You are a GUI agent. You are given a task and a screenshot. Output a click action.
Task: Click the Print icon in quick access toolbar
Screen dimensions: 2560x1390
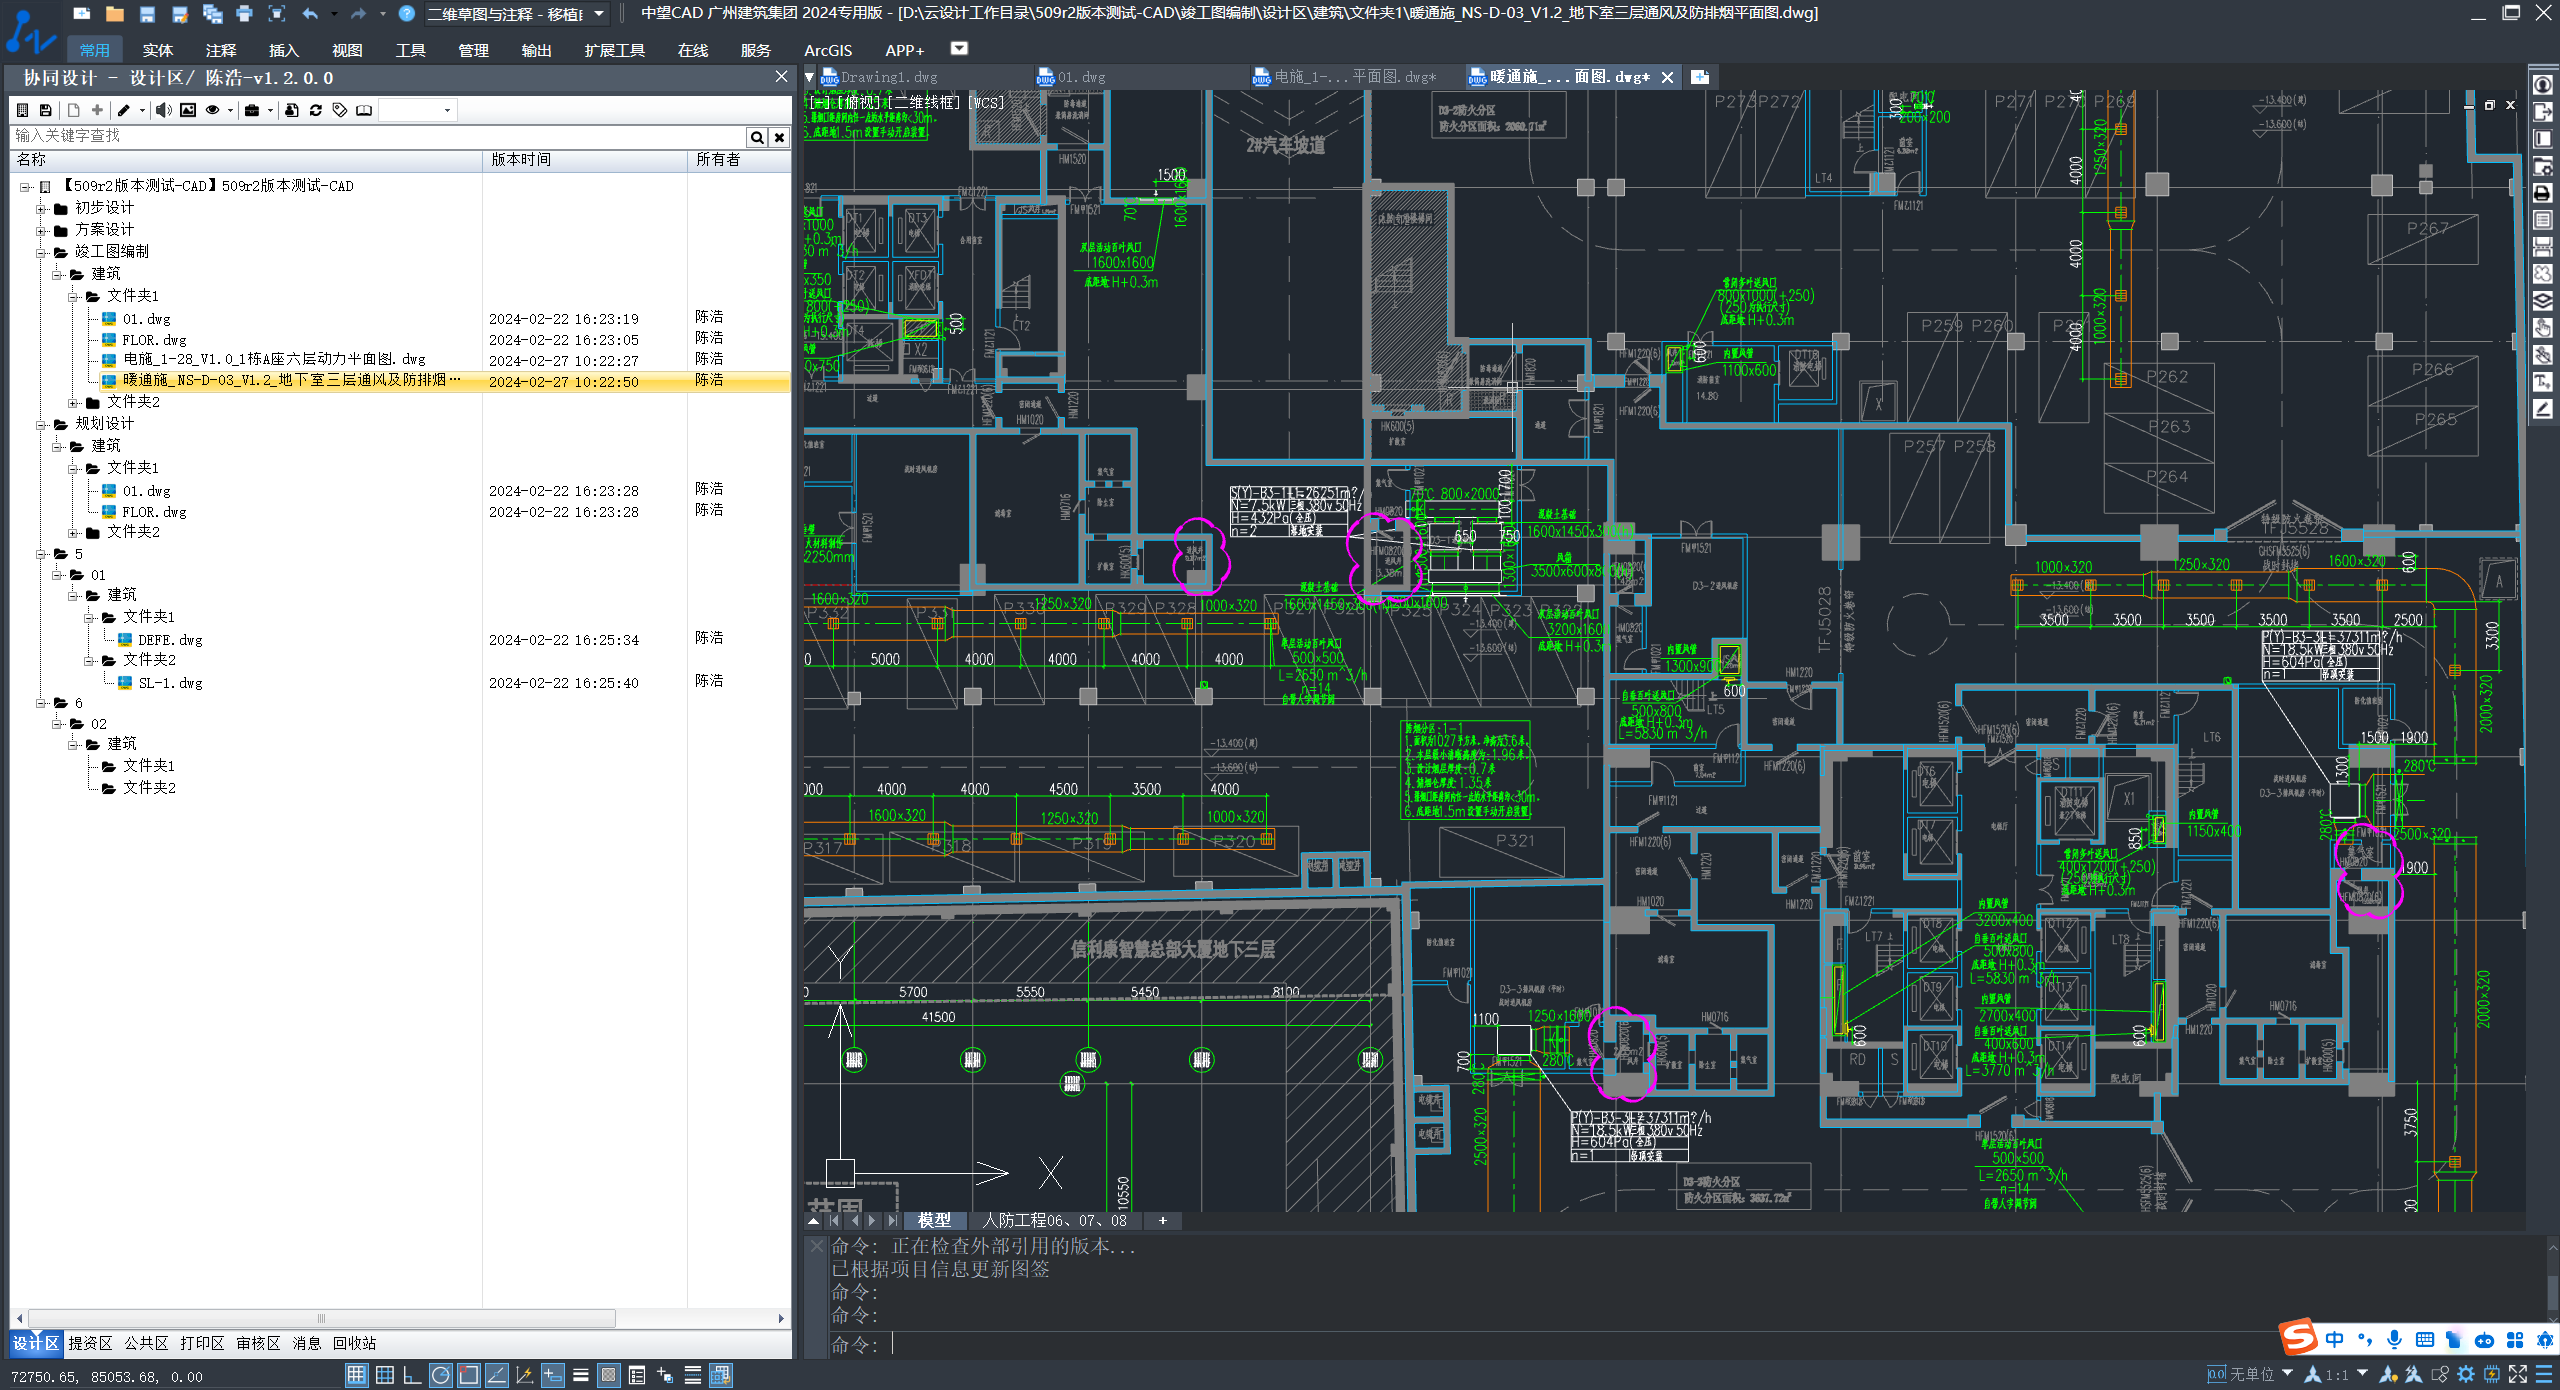coord(244,14)
